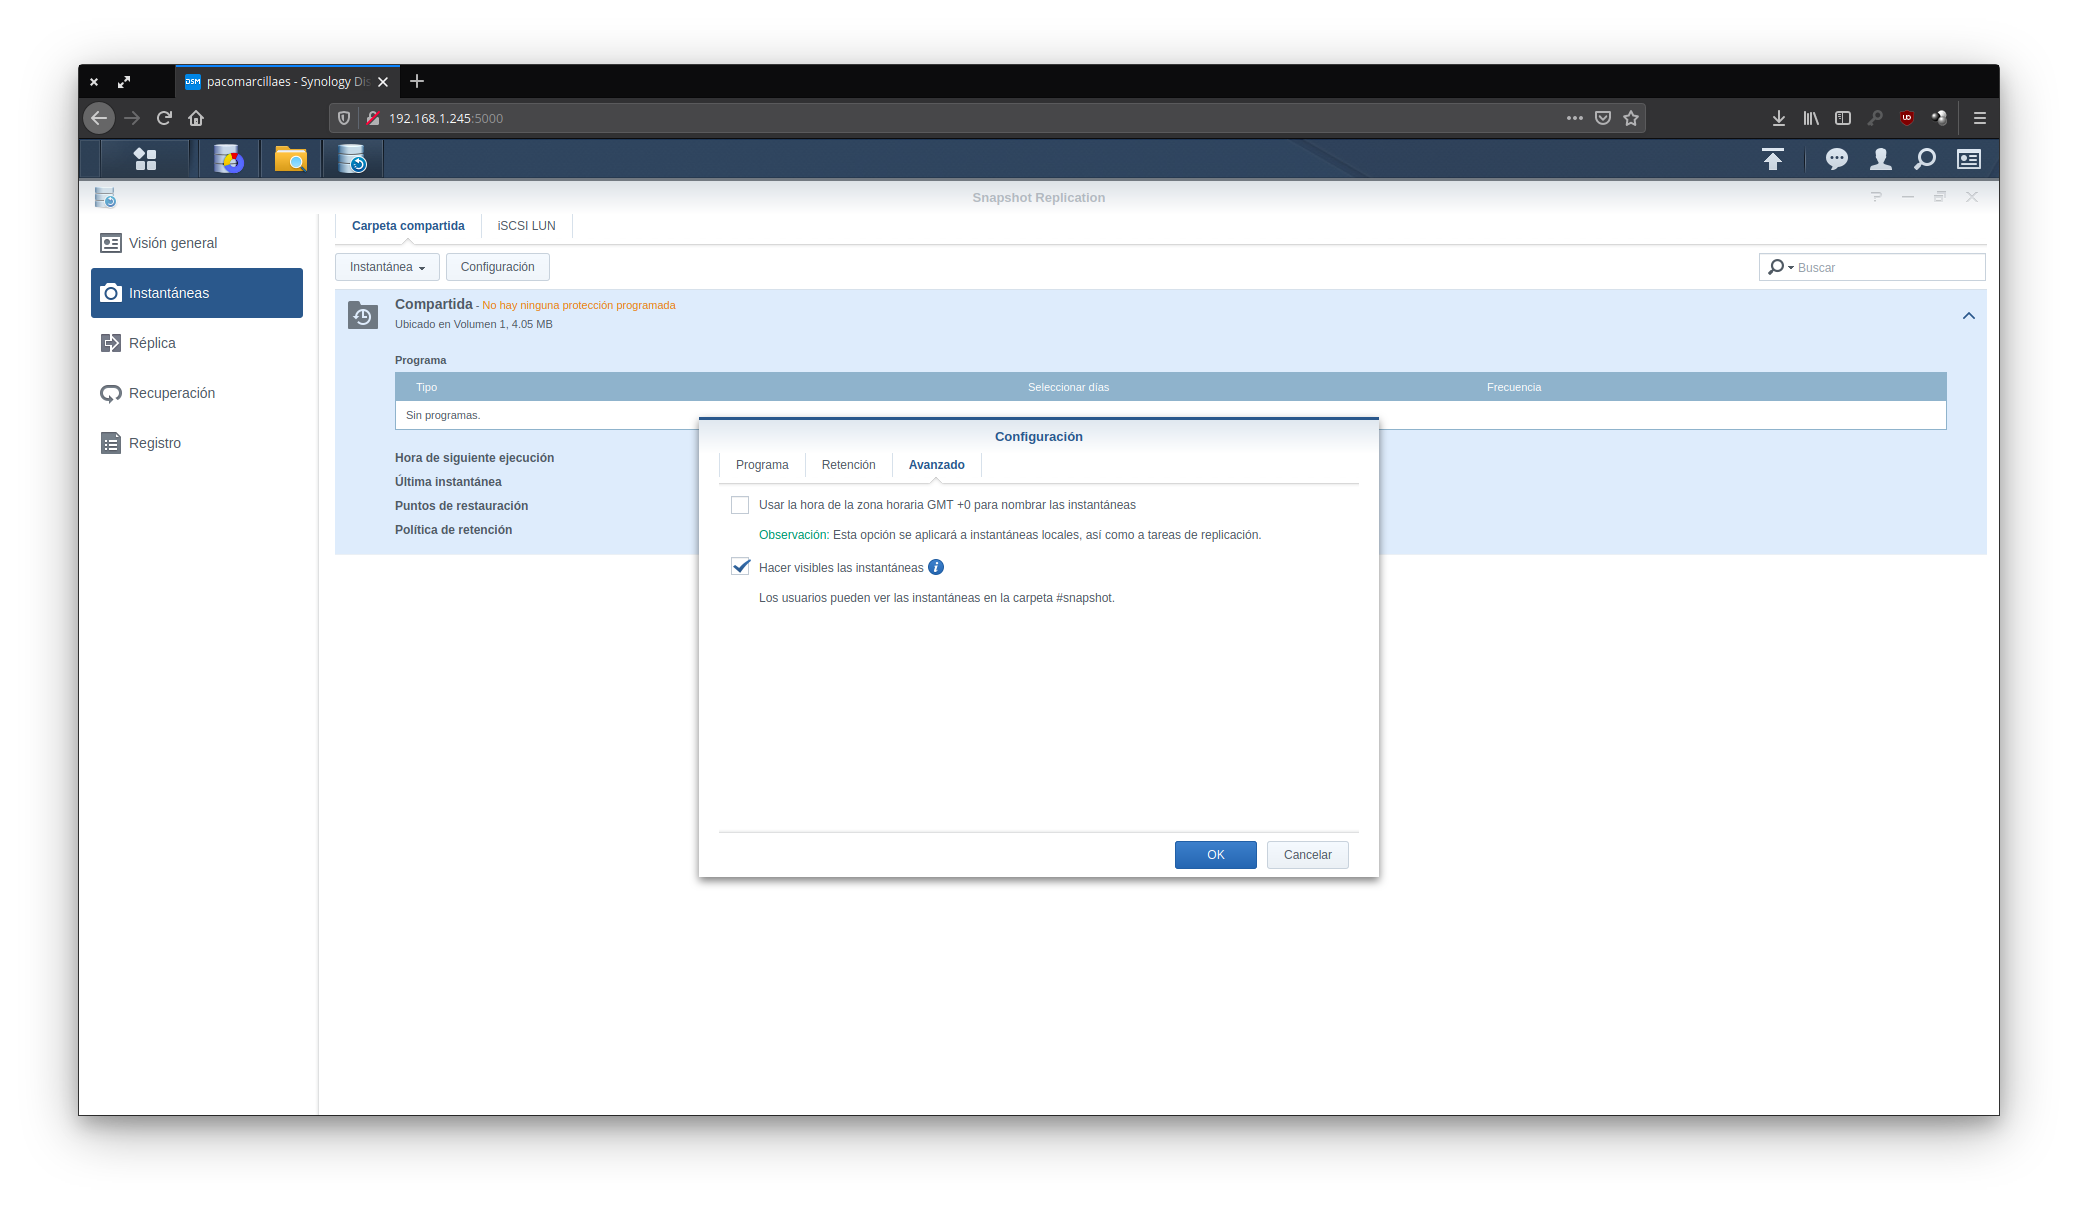Open the upload queue arrow icon

tap(1772, 159)
